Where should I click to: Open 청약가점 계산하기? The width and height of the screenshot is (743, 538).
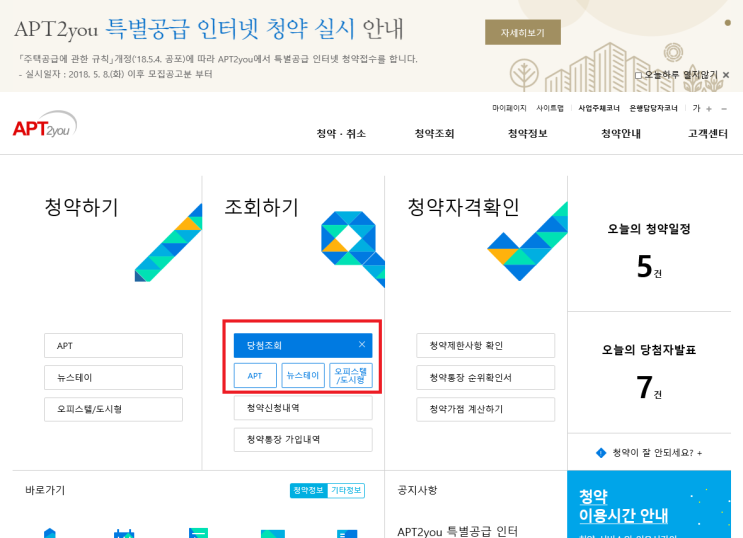pyautogui.click(x=485, y=409)
